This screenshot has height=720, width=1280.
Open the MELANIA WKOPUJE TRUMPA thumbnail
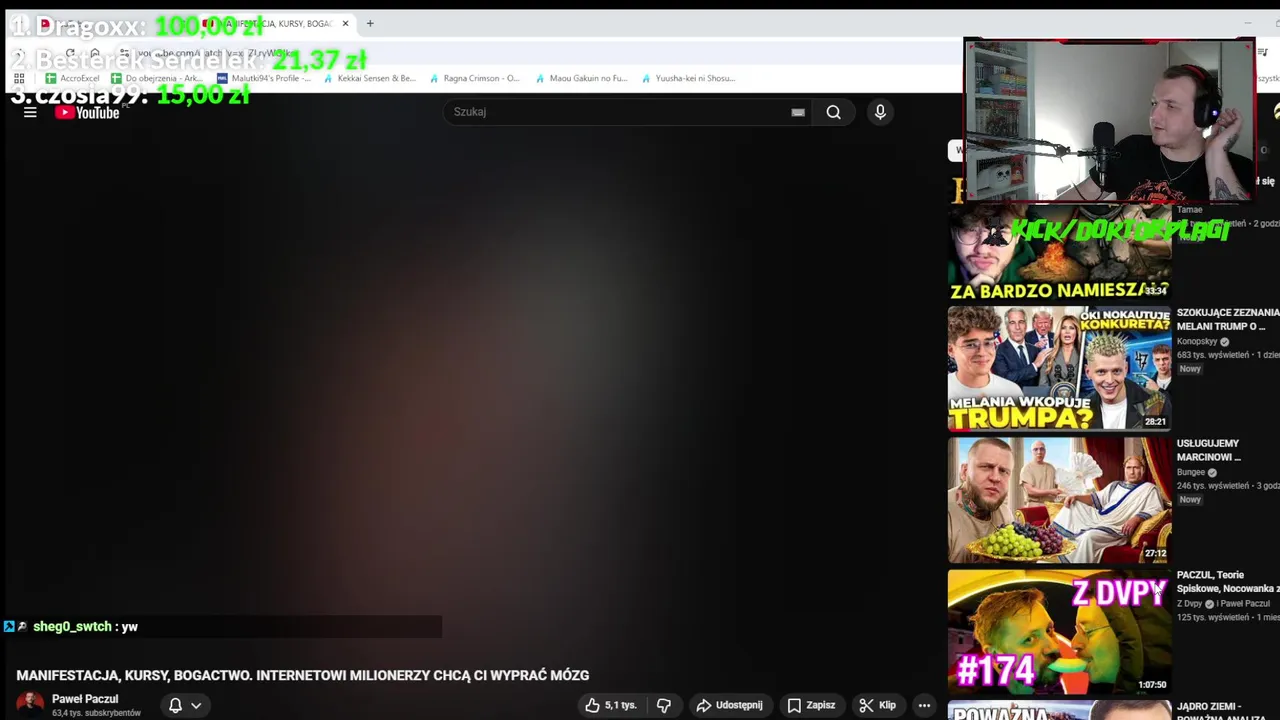(1059, 368)
